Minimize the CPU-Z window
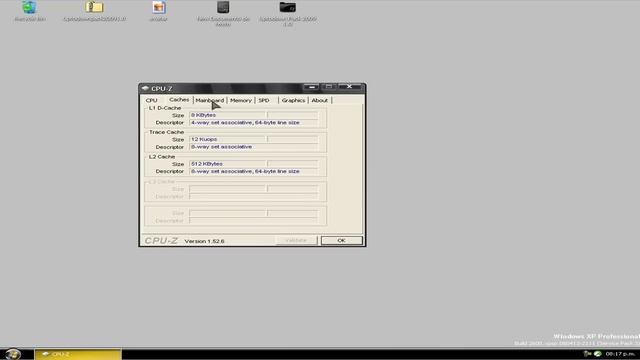 tap(311, 87)
